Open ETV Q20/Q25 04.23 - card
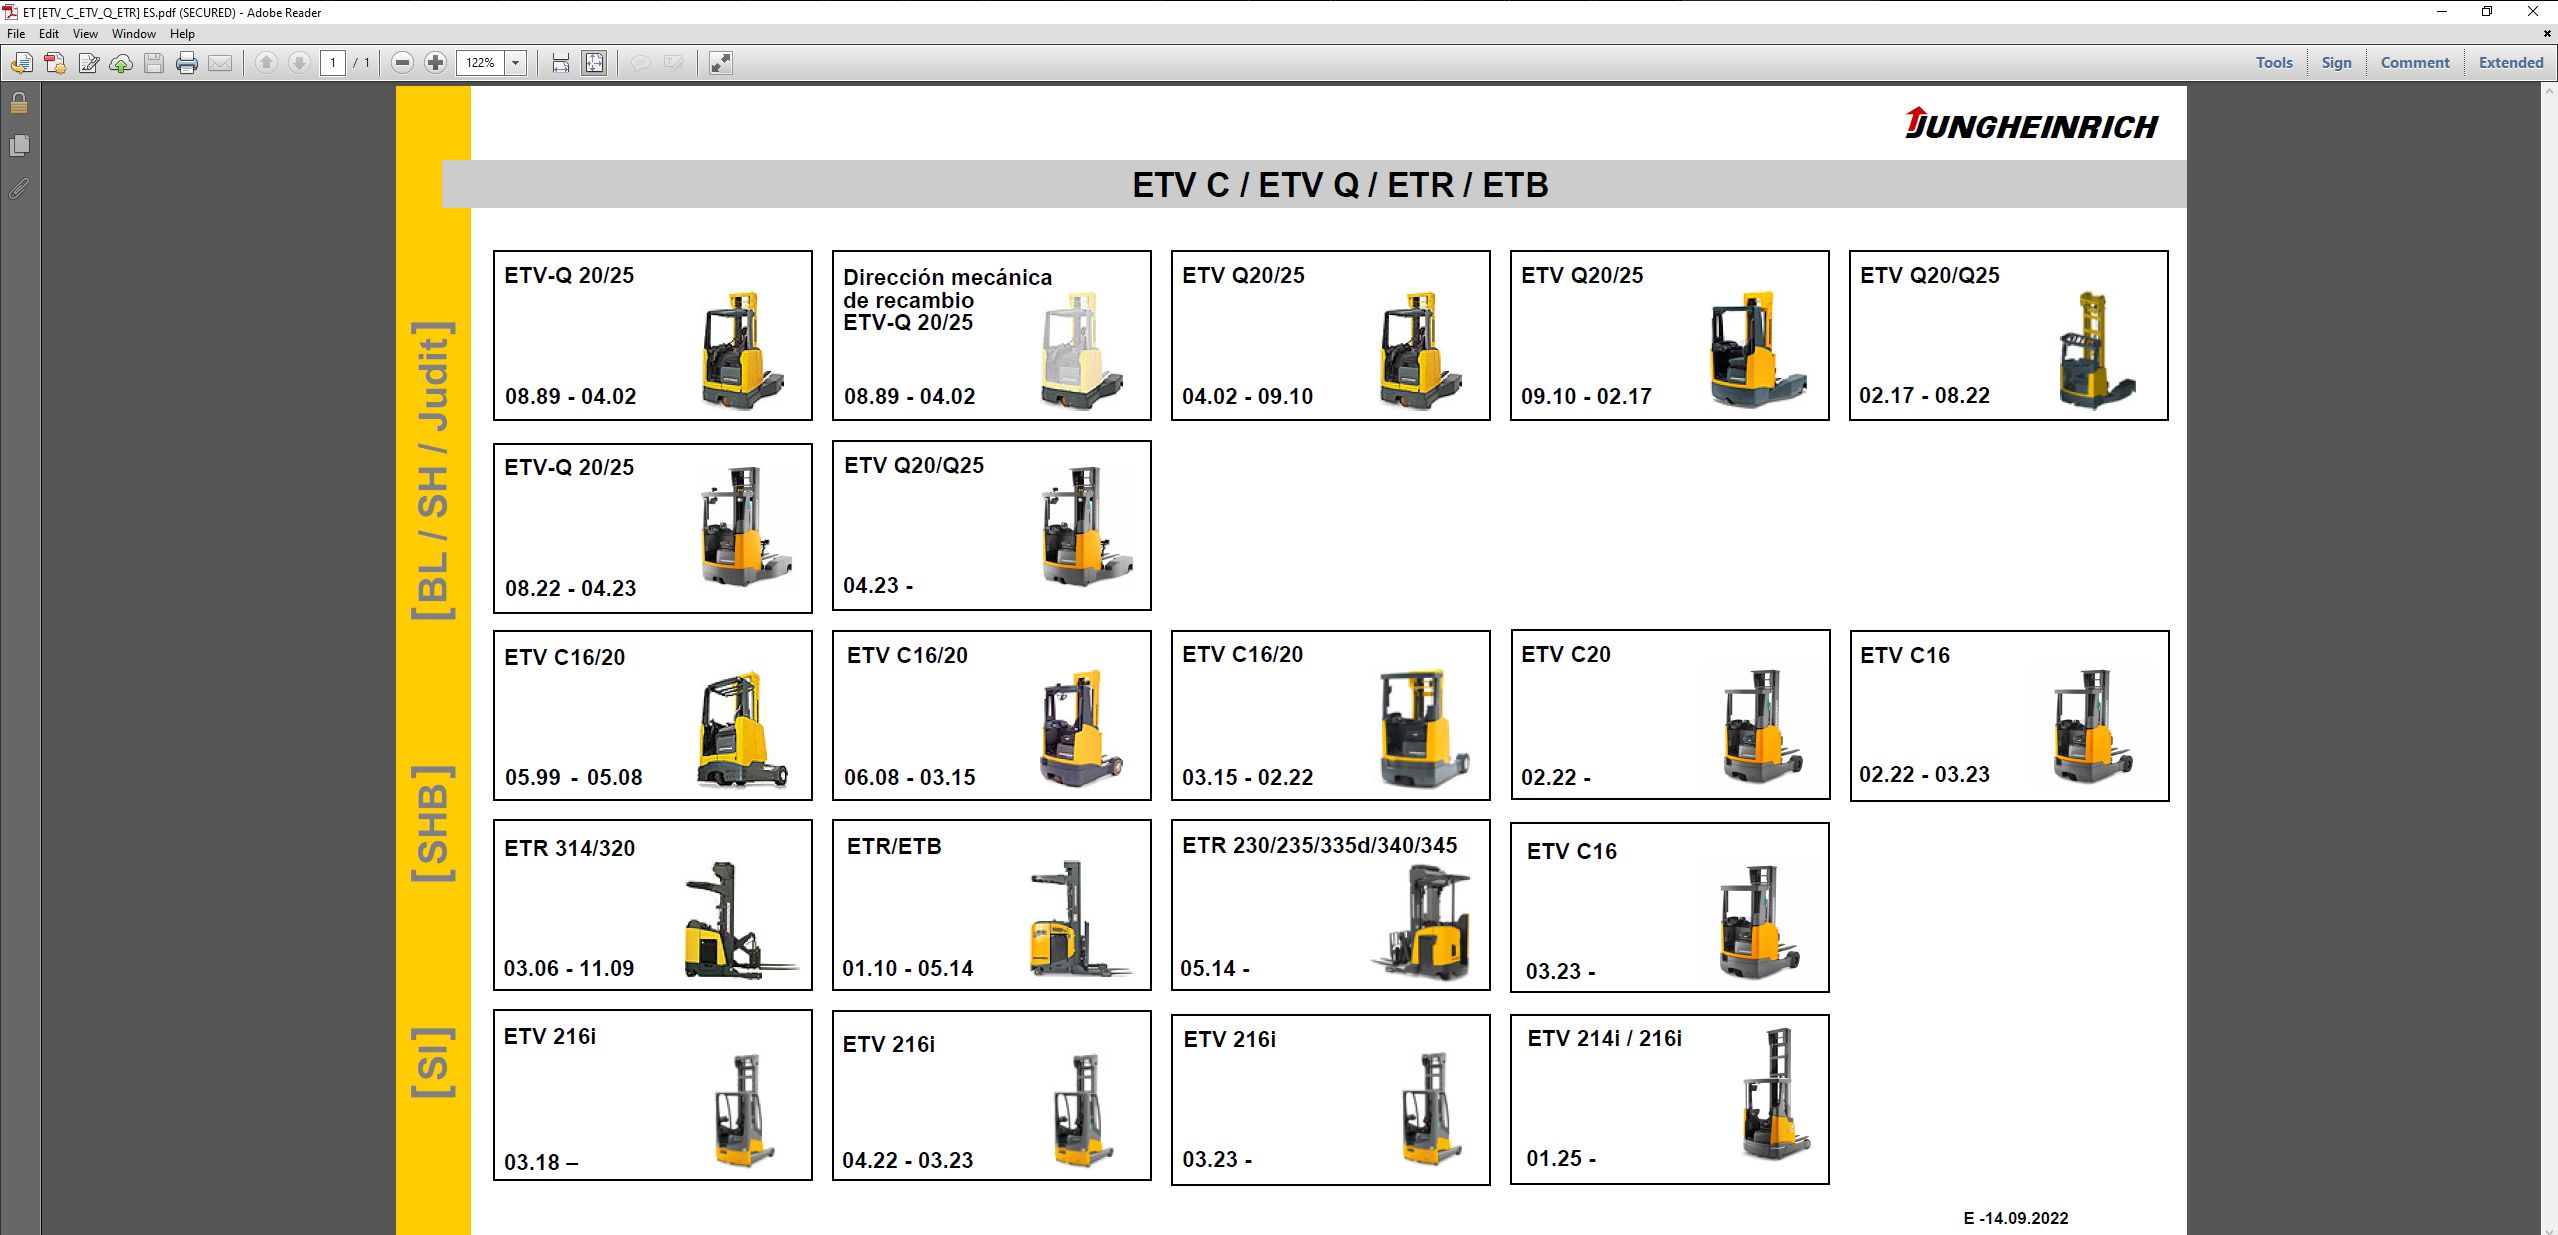 pyautogui.click(x=992, y=525)
